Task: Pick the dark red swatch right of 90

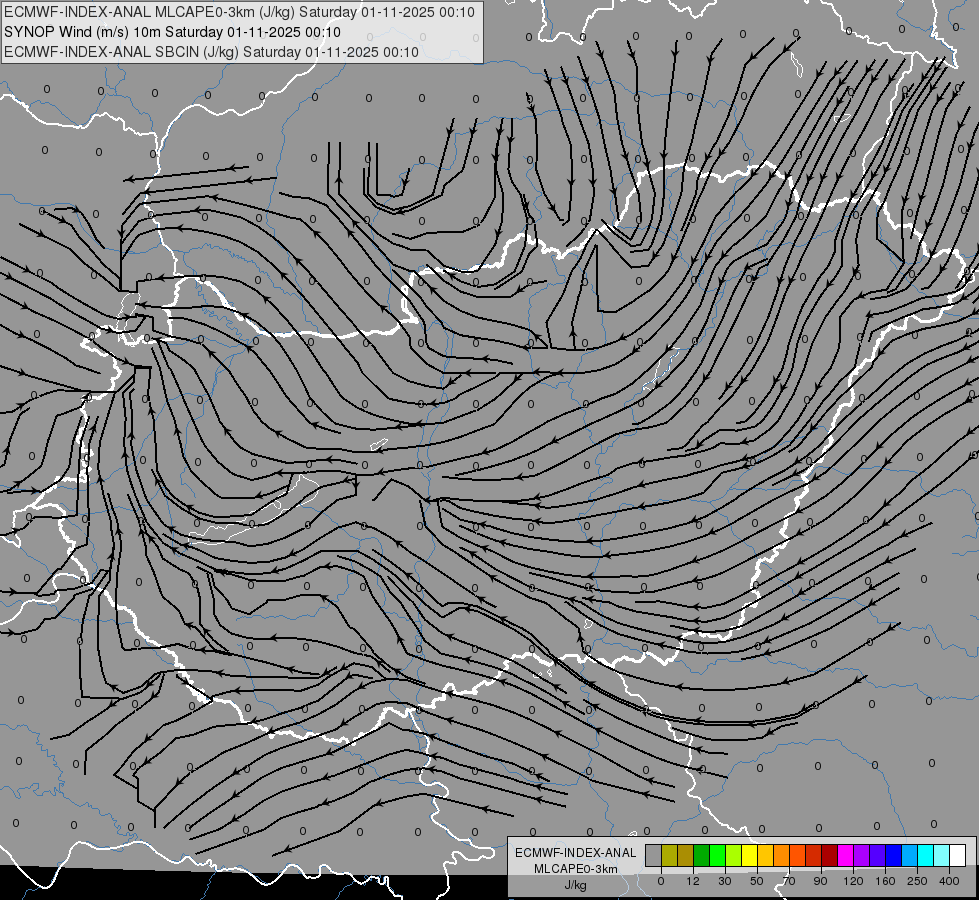Action: 830,855
